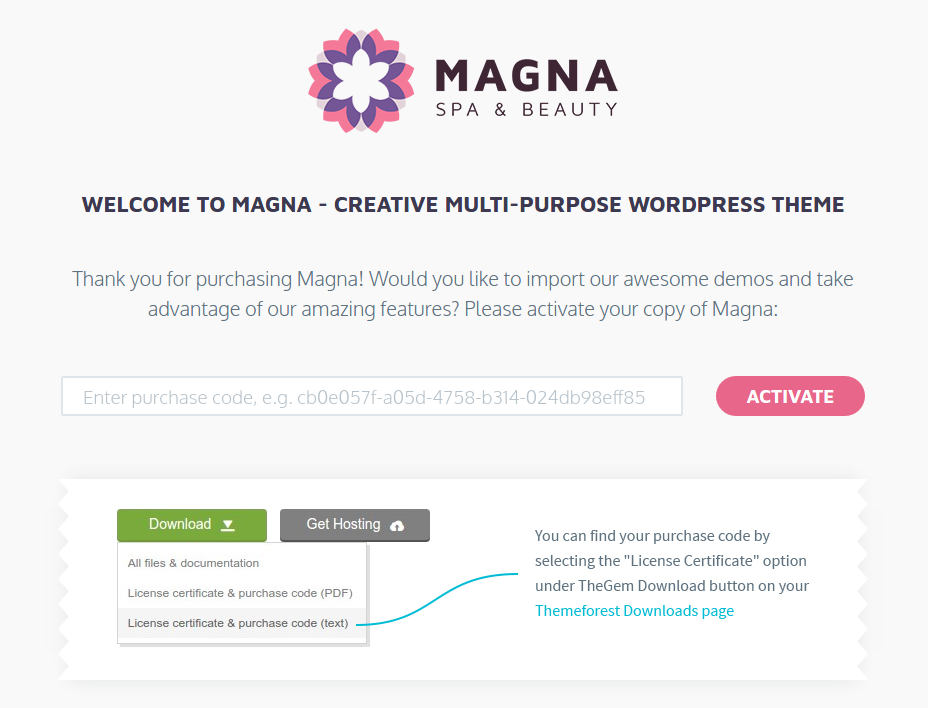Open the green Download dropdown
The image size is (928, 708).
[192, 525]
